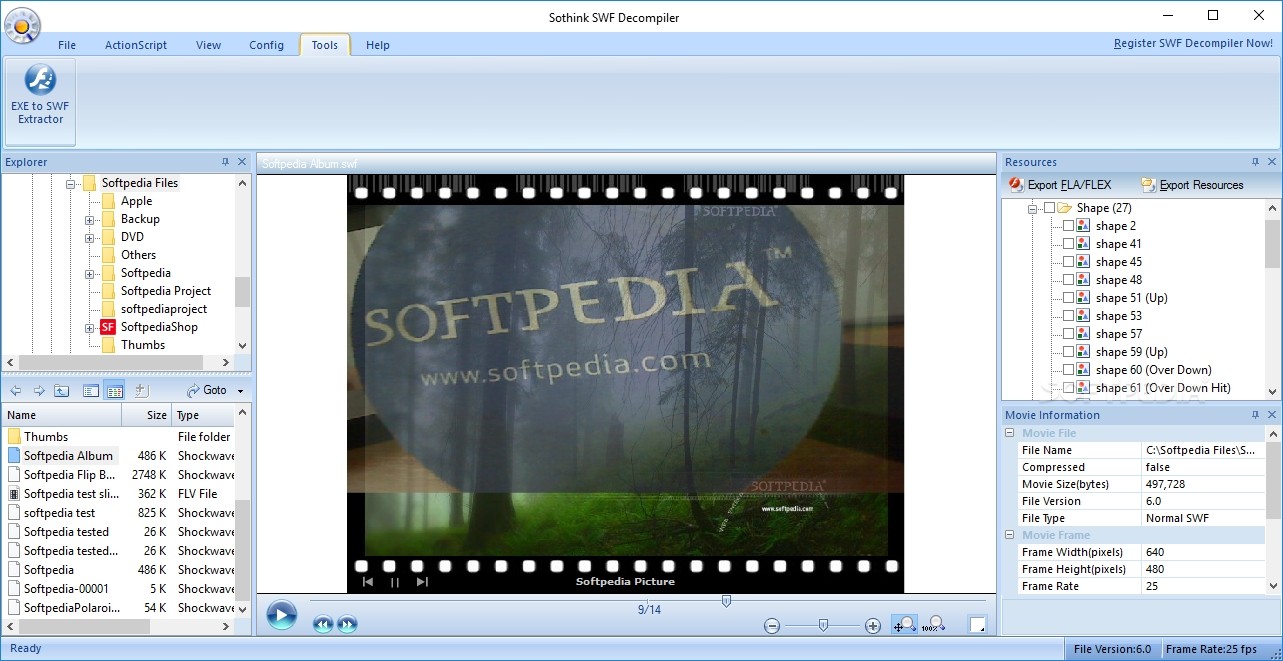Viewport: 1283px width, 661px height.
Task: Collapse the Shape (27) resource group
Action: (x=1031, y=208)
